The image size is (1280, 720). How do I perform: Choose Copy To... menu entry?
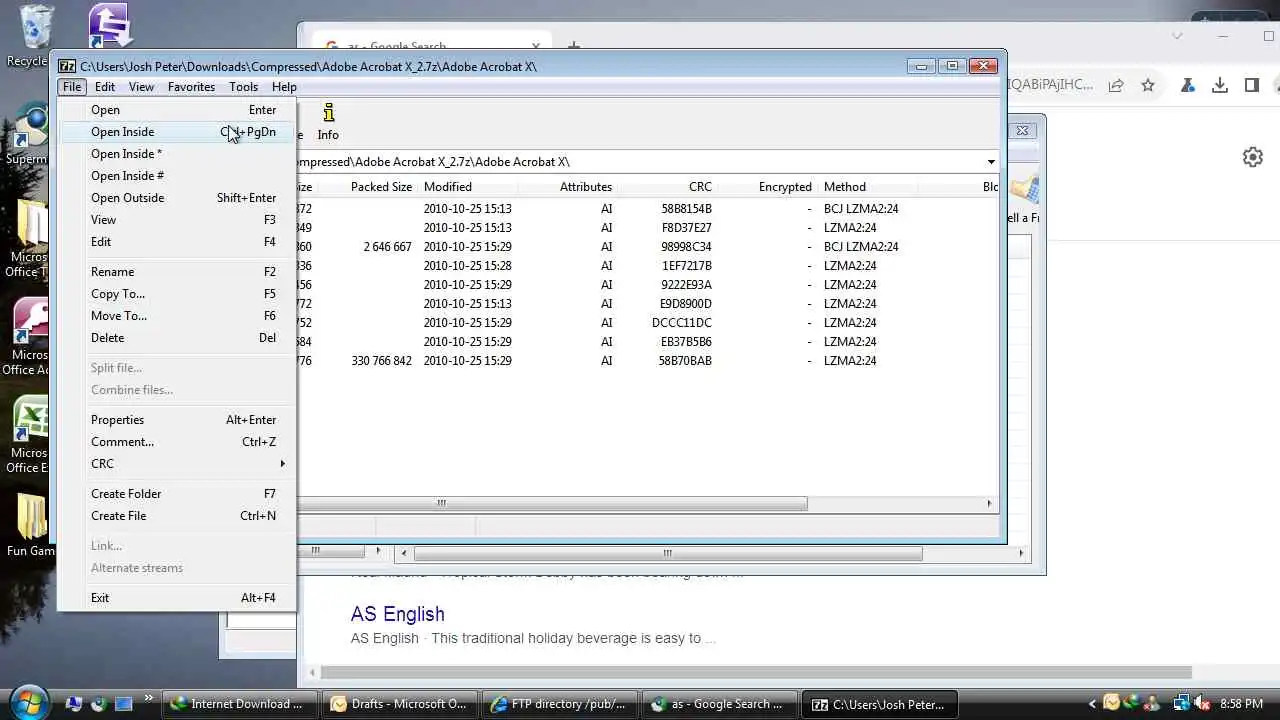tap(177, 294)
